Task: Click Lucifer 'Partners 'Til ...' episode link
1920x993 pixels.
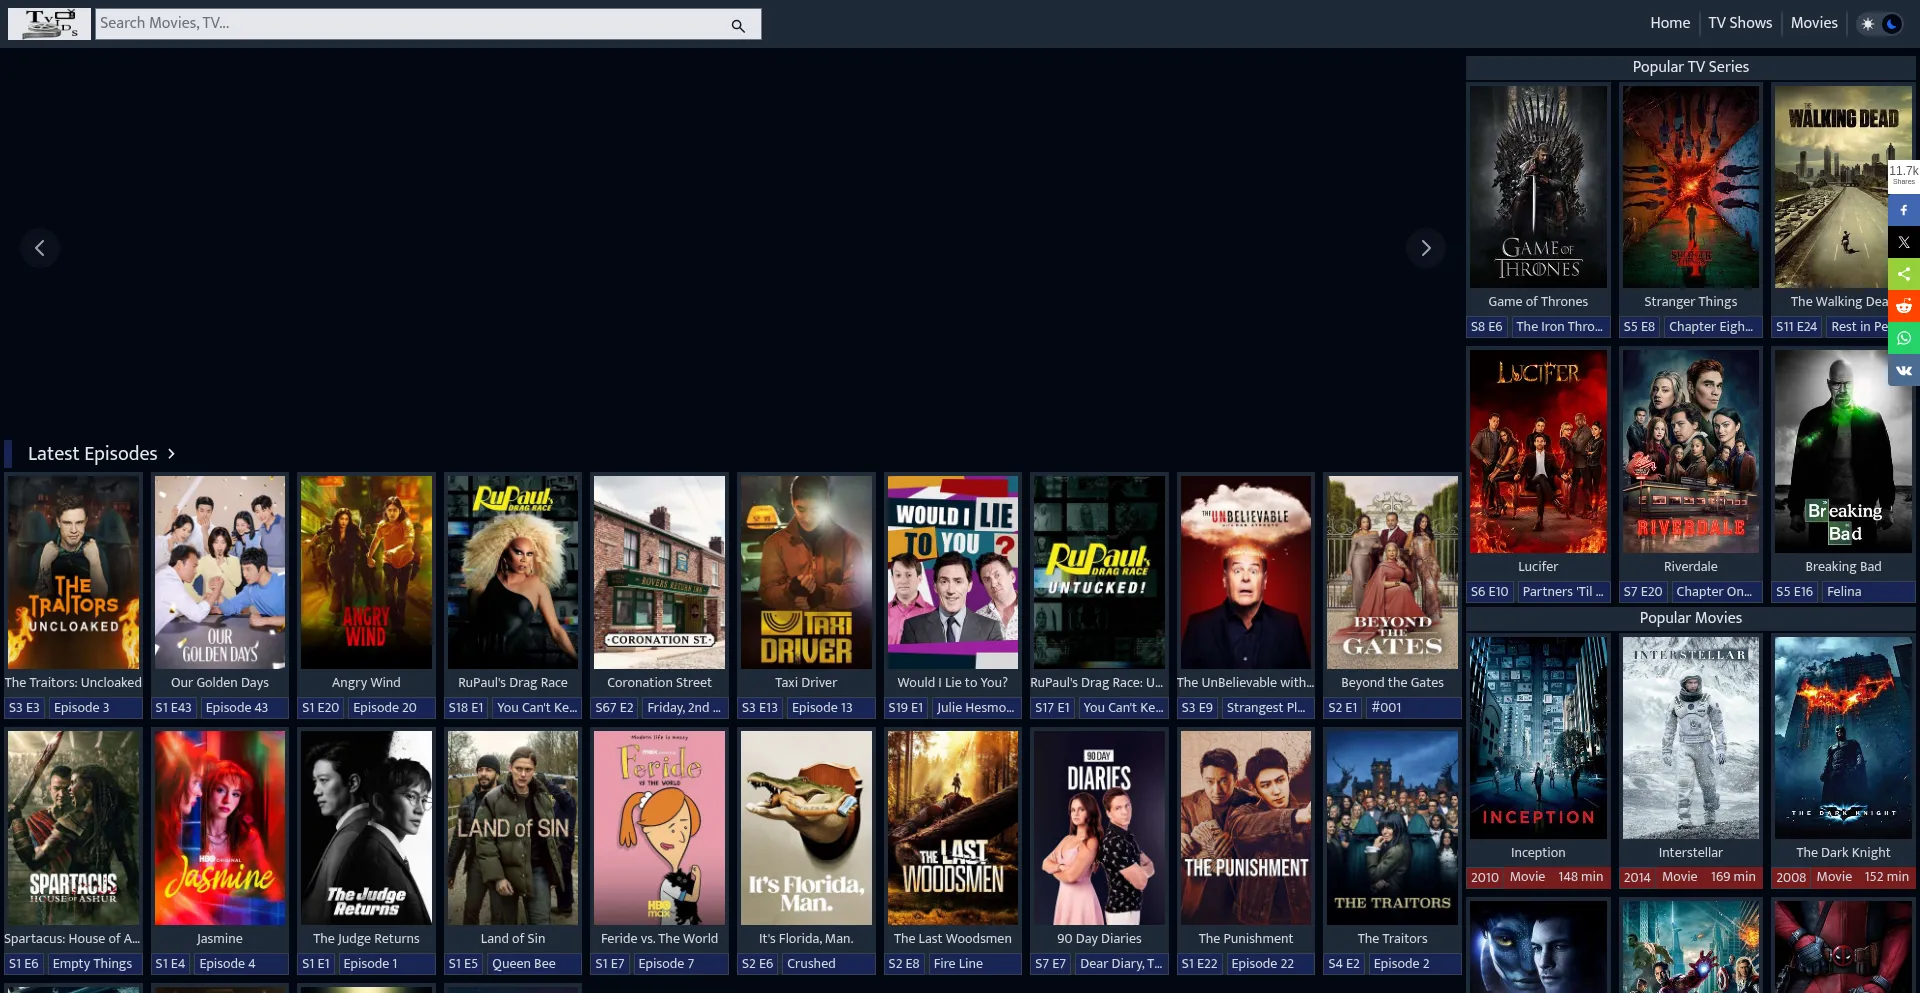Action: 1563,592
